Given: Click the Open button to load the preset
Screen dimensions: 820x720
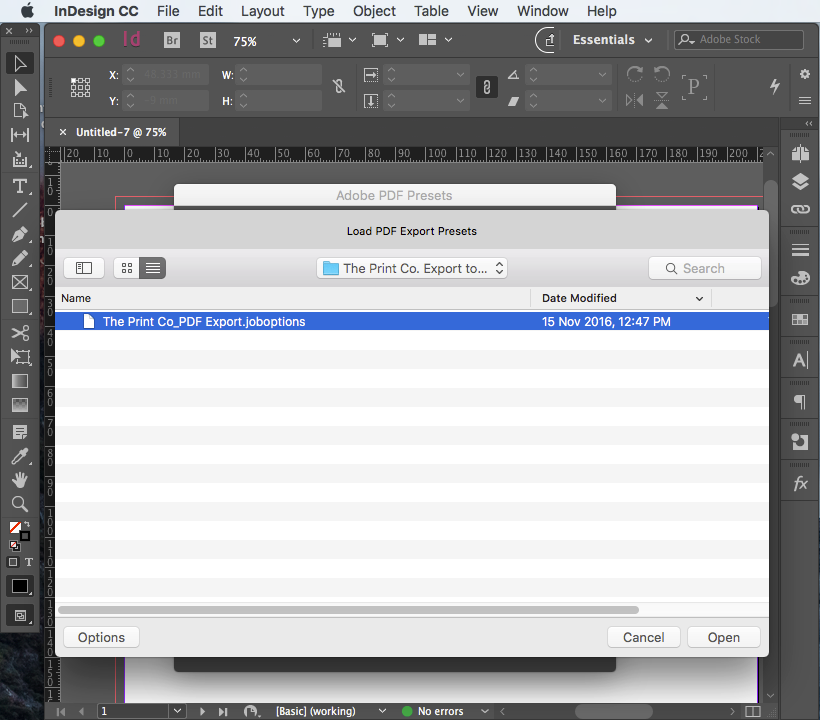Looking at the screenshot, I should point(723,637).
